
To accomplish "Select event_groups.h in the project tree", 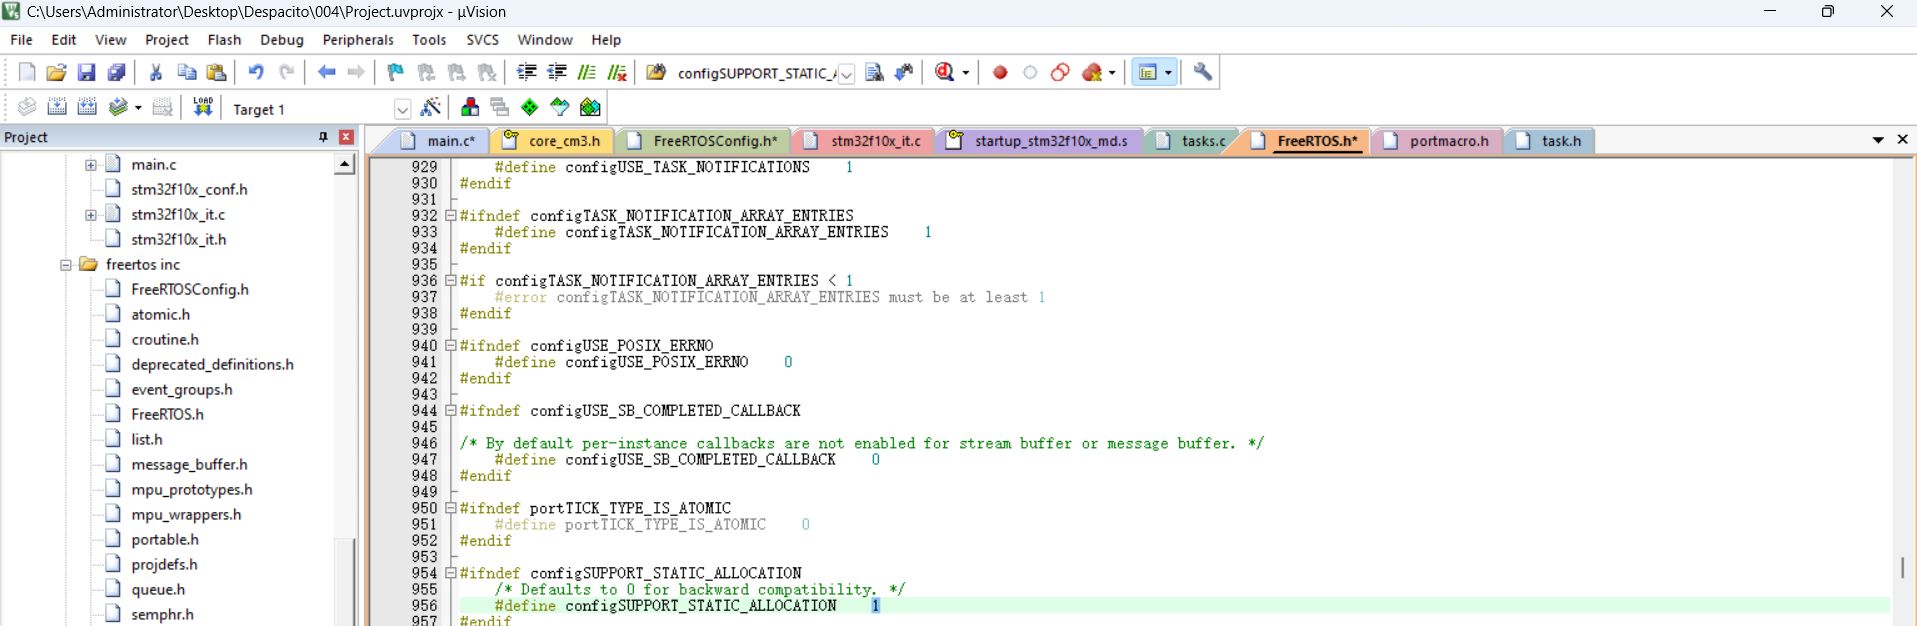I will pos(181,389).
